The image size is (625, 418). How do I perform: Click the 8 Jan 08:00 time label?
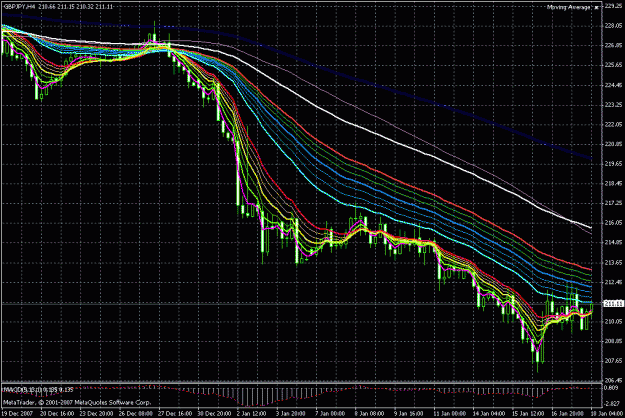(371, 414)
